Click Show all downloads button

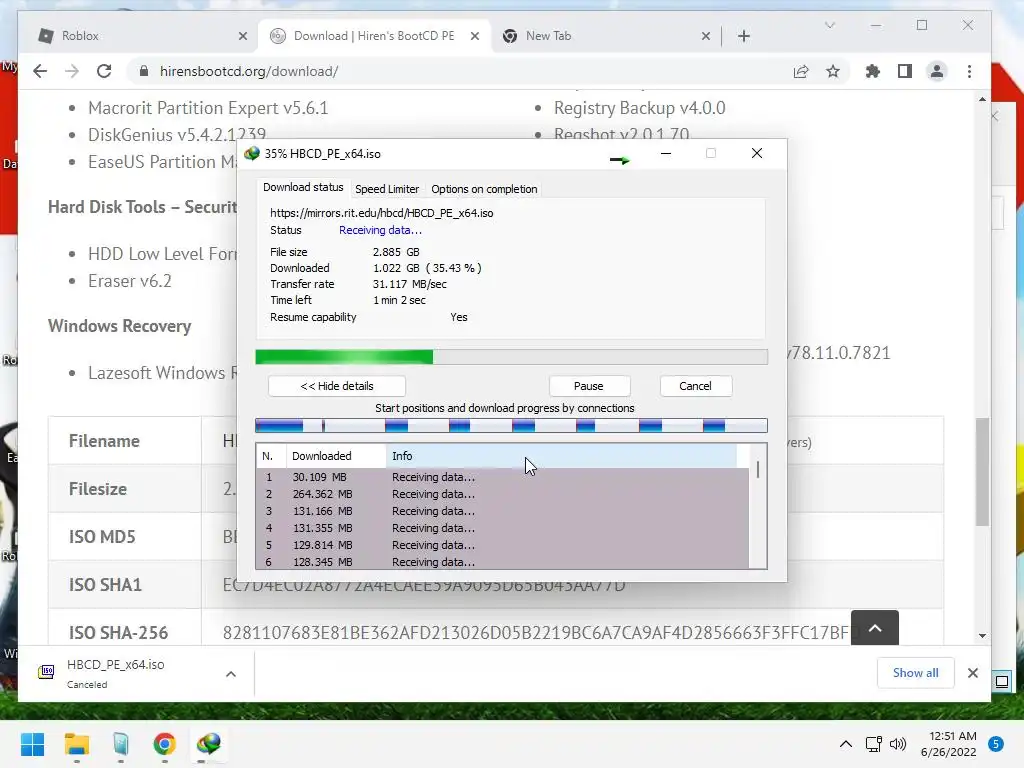[x=915, y=673]
